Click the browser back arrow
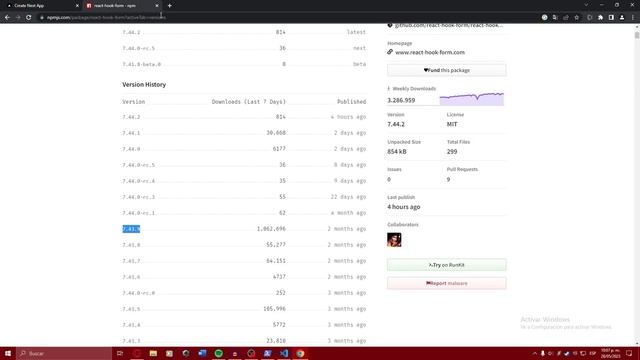This screenshot has width=640, height=360. click(x=7, y=18)
